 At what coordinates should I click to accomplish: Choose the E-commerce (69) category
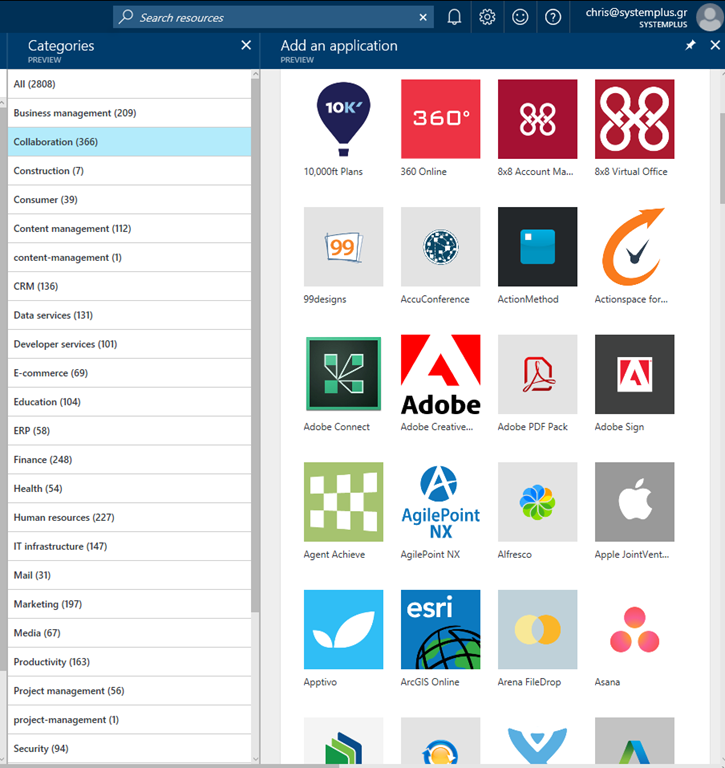point(129,373)
